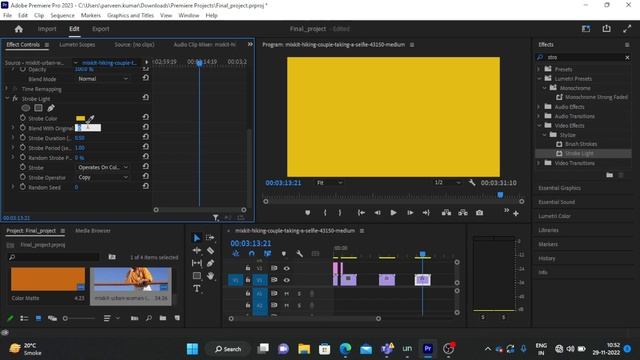Viewport: 640px width, 360px height.
Task: Choose the Ripple Edit tool
Action: click(x=197, y=250)
